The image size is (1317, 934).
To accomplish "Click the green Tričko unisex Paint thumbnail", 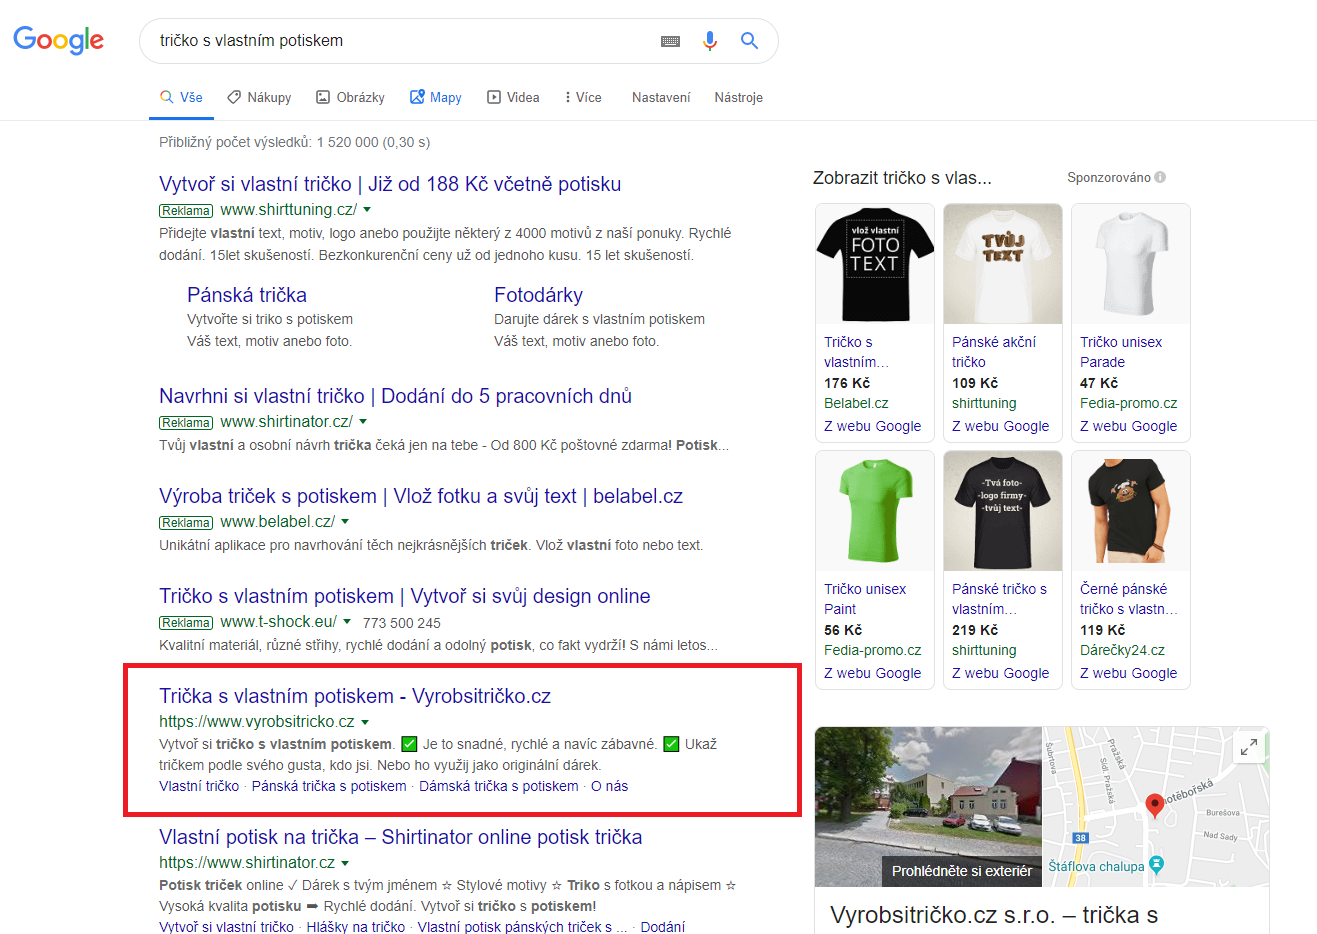I will [874, 511].
